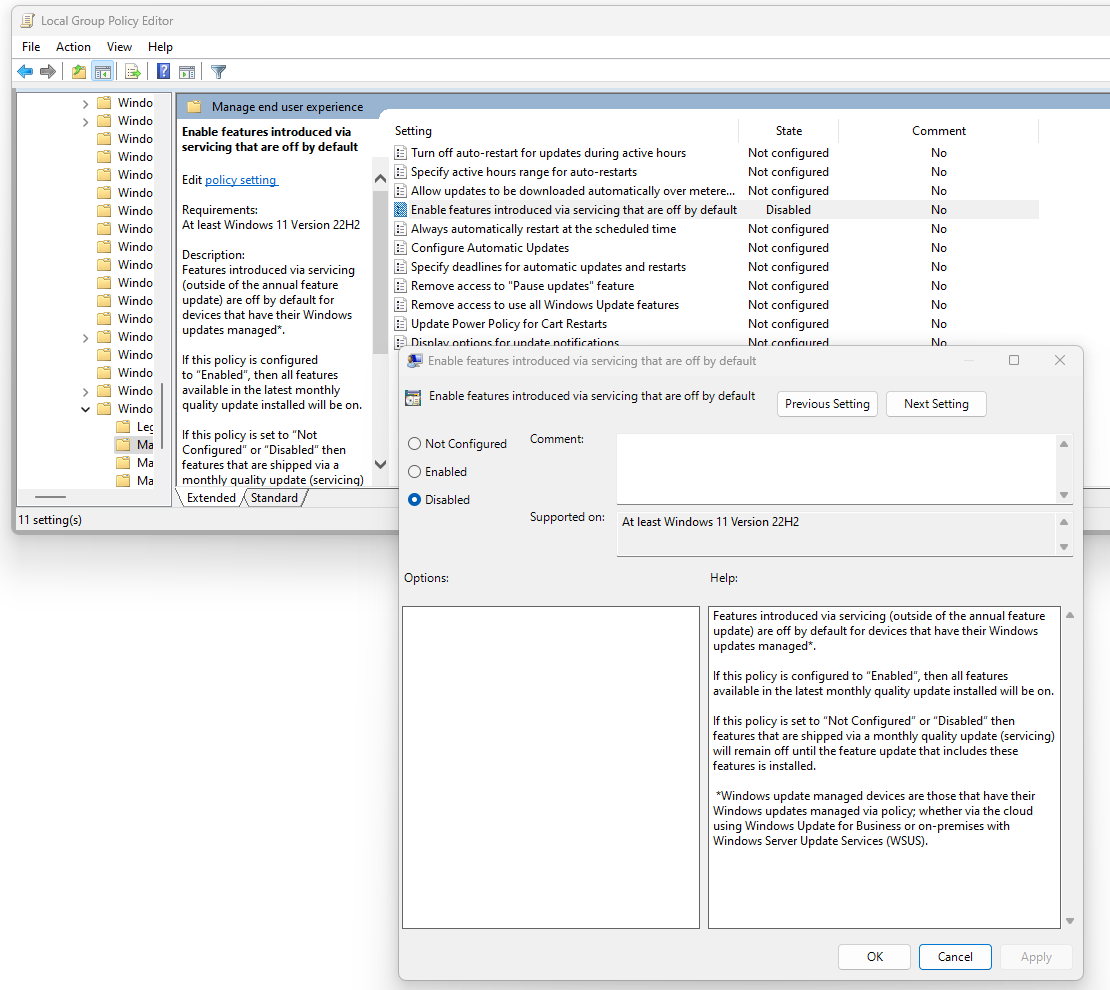The image size is (1110, 990).
Task: Select the Disabled radio button
Action: click(x=414, y=500)
